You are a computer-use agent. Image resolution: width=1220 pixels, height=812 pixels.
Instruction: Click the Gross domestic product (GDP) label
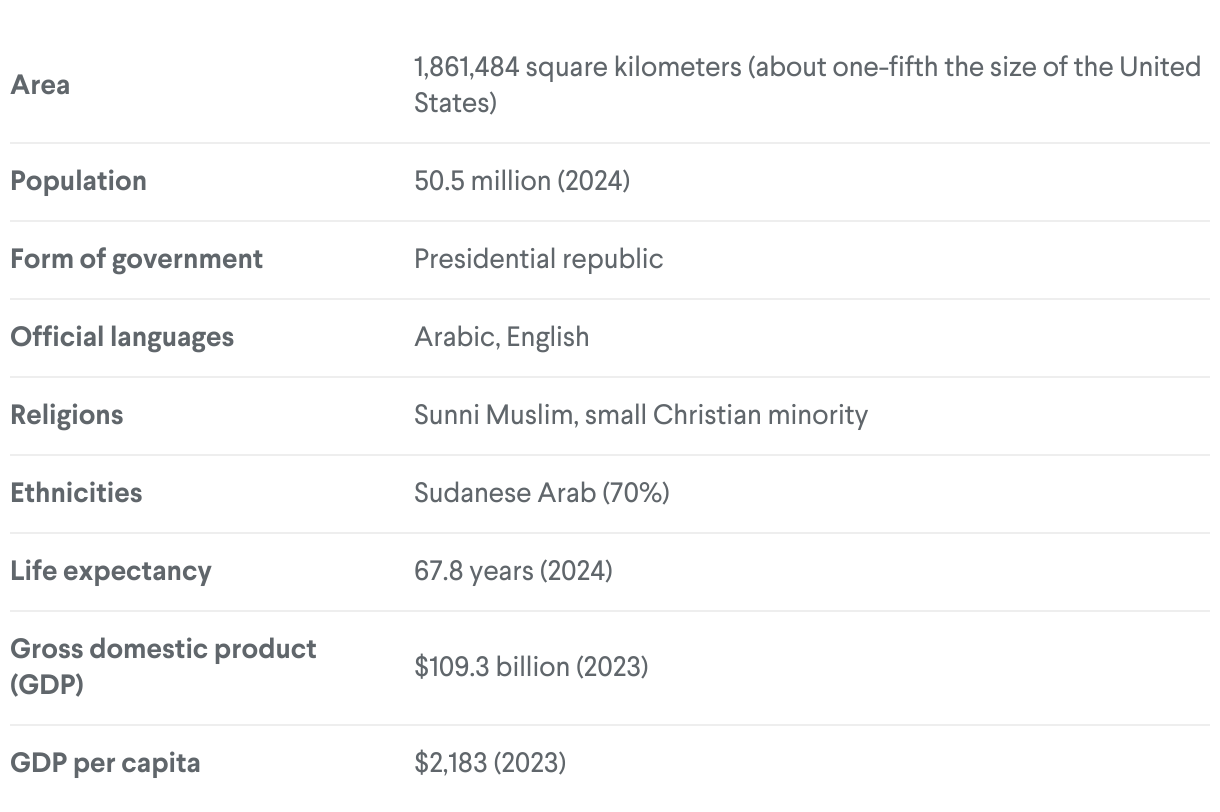162,667
